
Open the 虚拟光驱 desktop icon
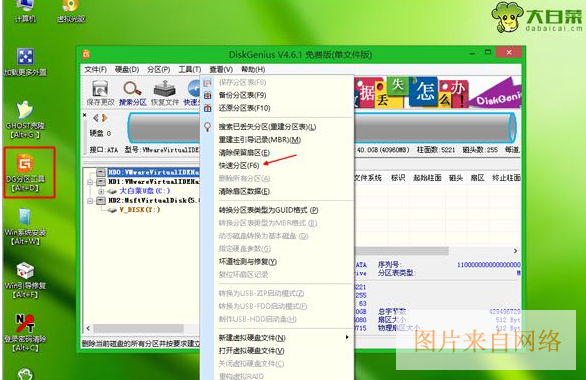tap(71, 11)
